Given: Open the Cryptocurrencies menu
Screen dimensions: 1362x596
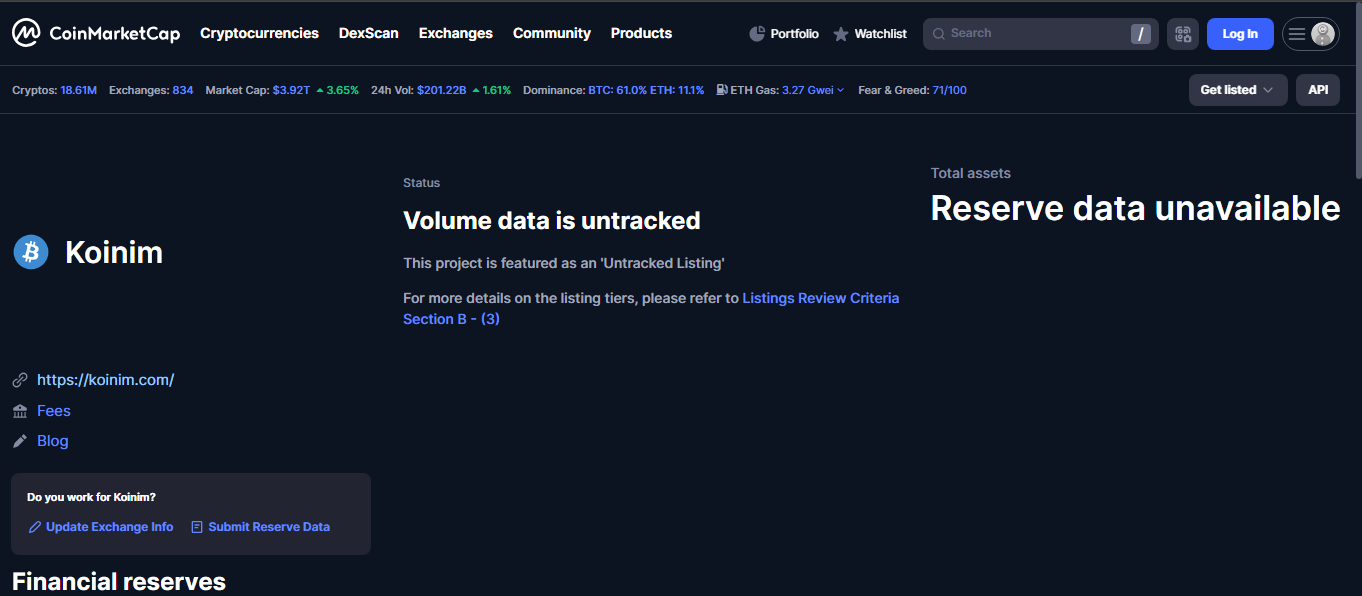Looking at the screenshot, I should 259,33.
